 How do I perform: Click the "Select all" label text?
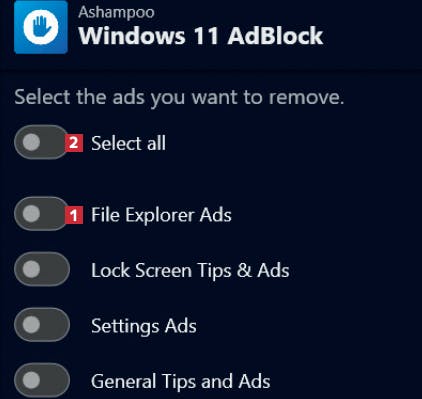tap(128, 143)
